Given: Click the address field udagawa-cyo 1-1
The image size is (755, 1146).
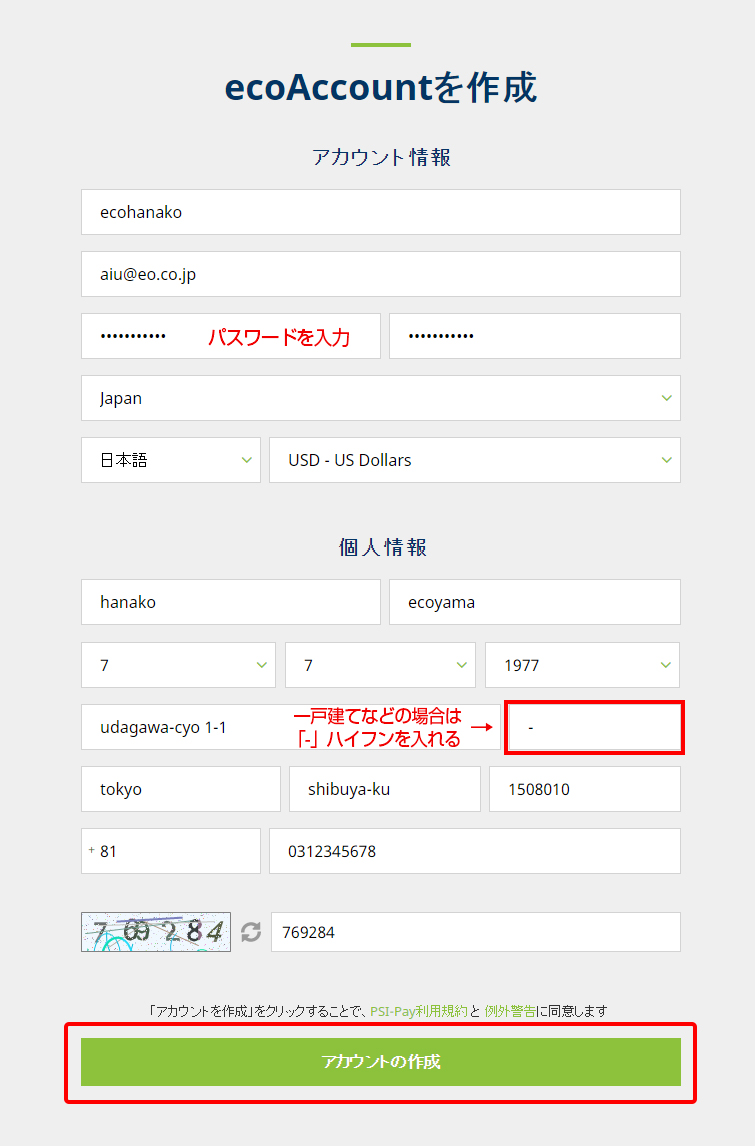Looking at the screenshot, I should coord(291,727).
